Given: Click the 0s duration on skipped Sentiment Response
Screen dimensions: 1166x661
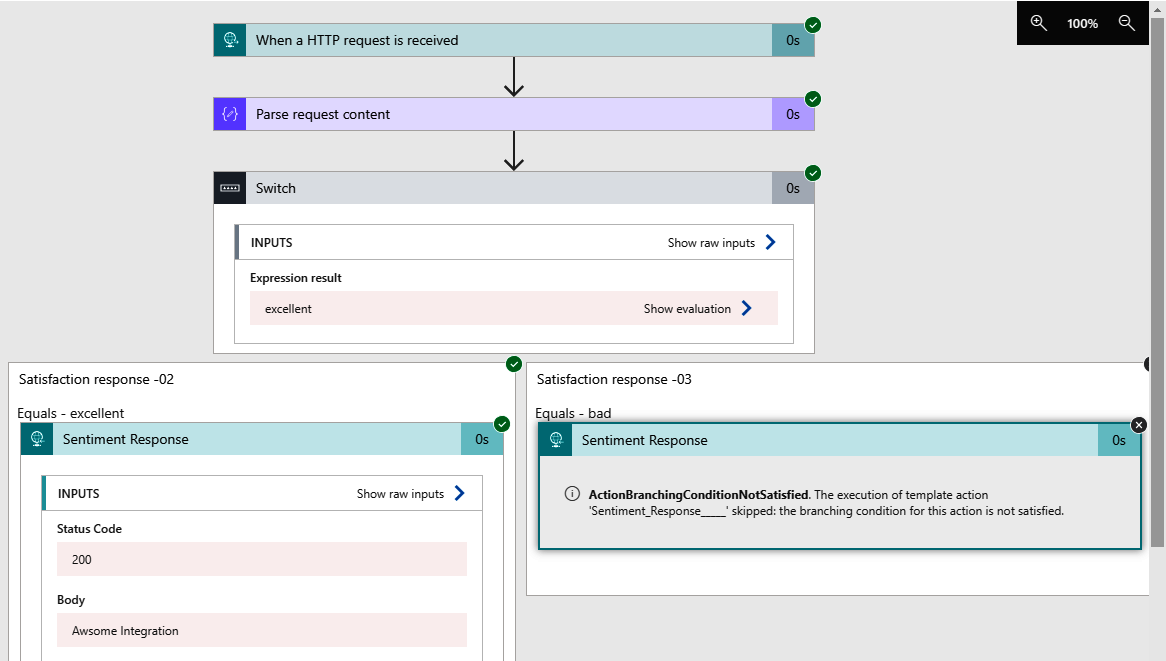Looking at the screenshot, I should point(1119,440).
